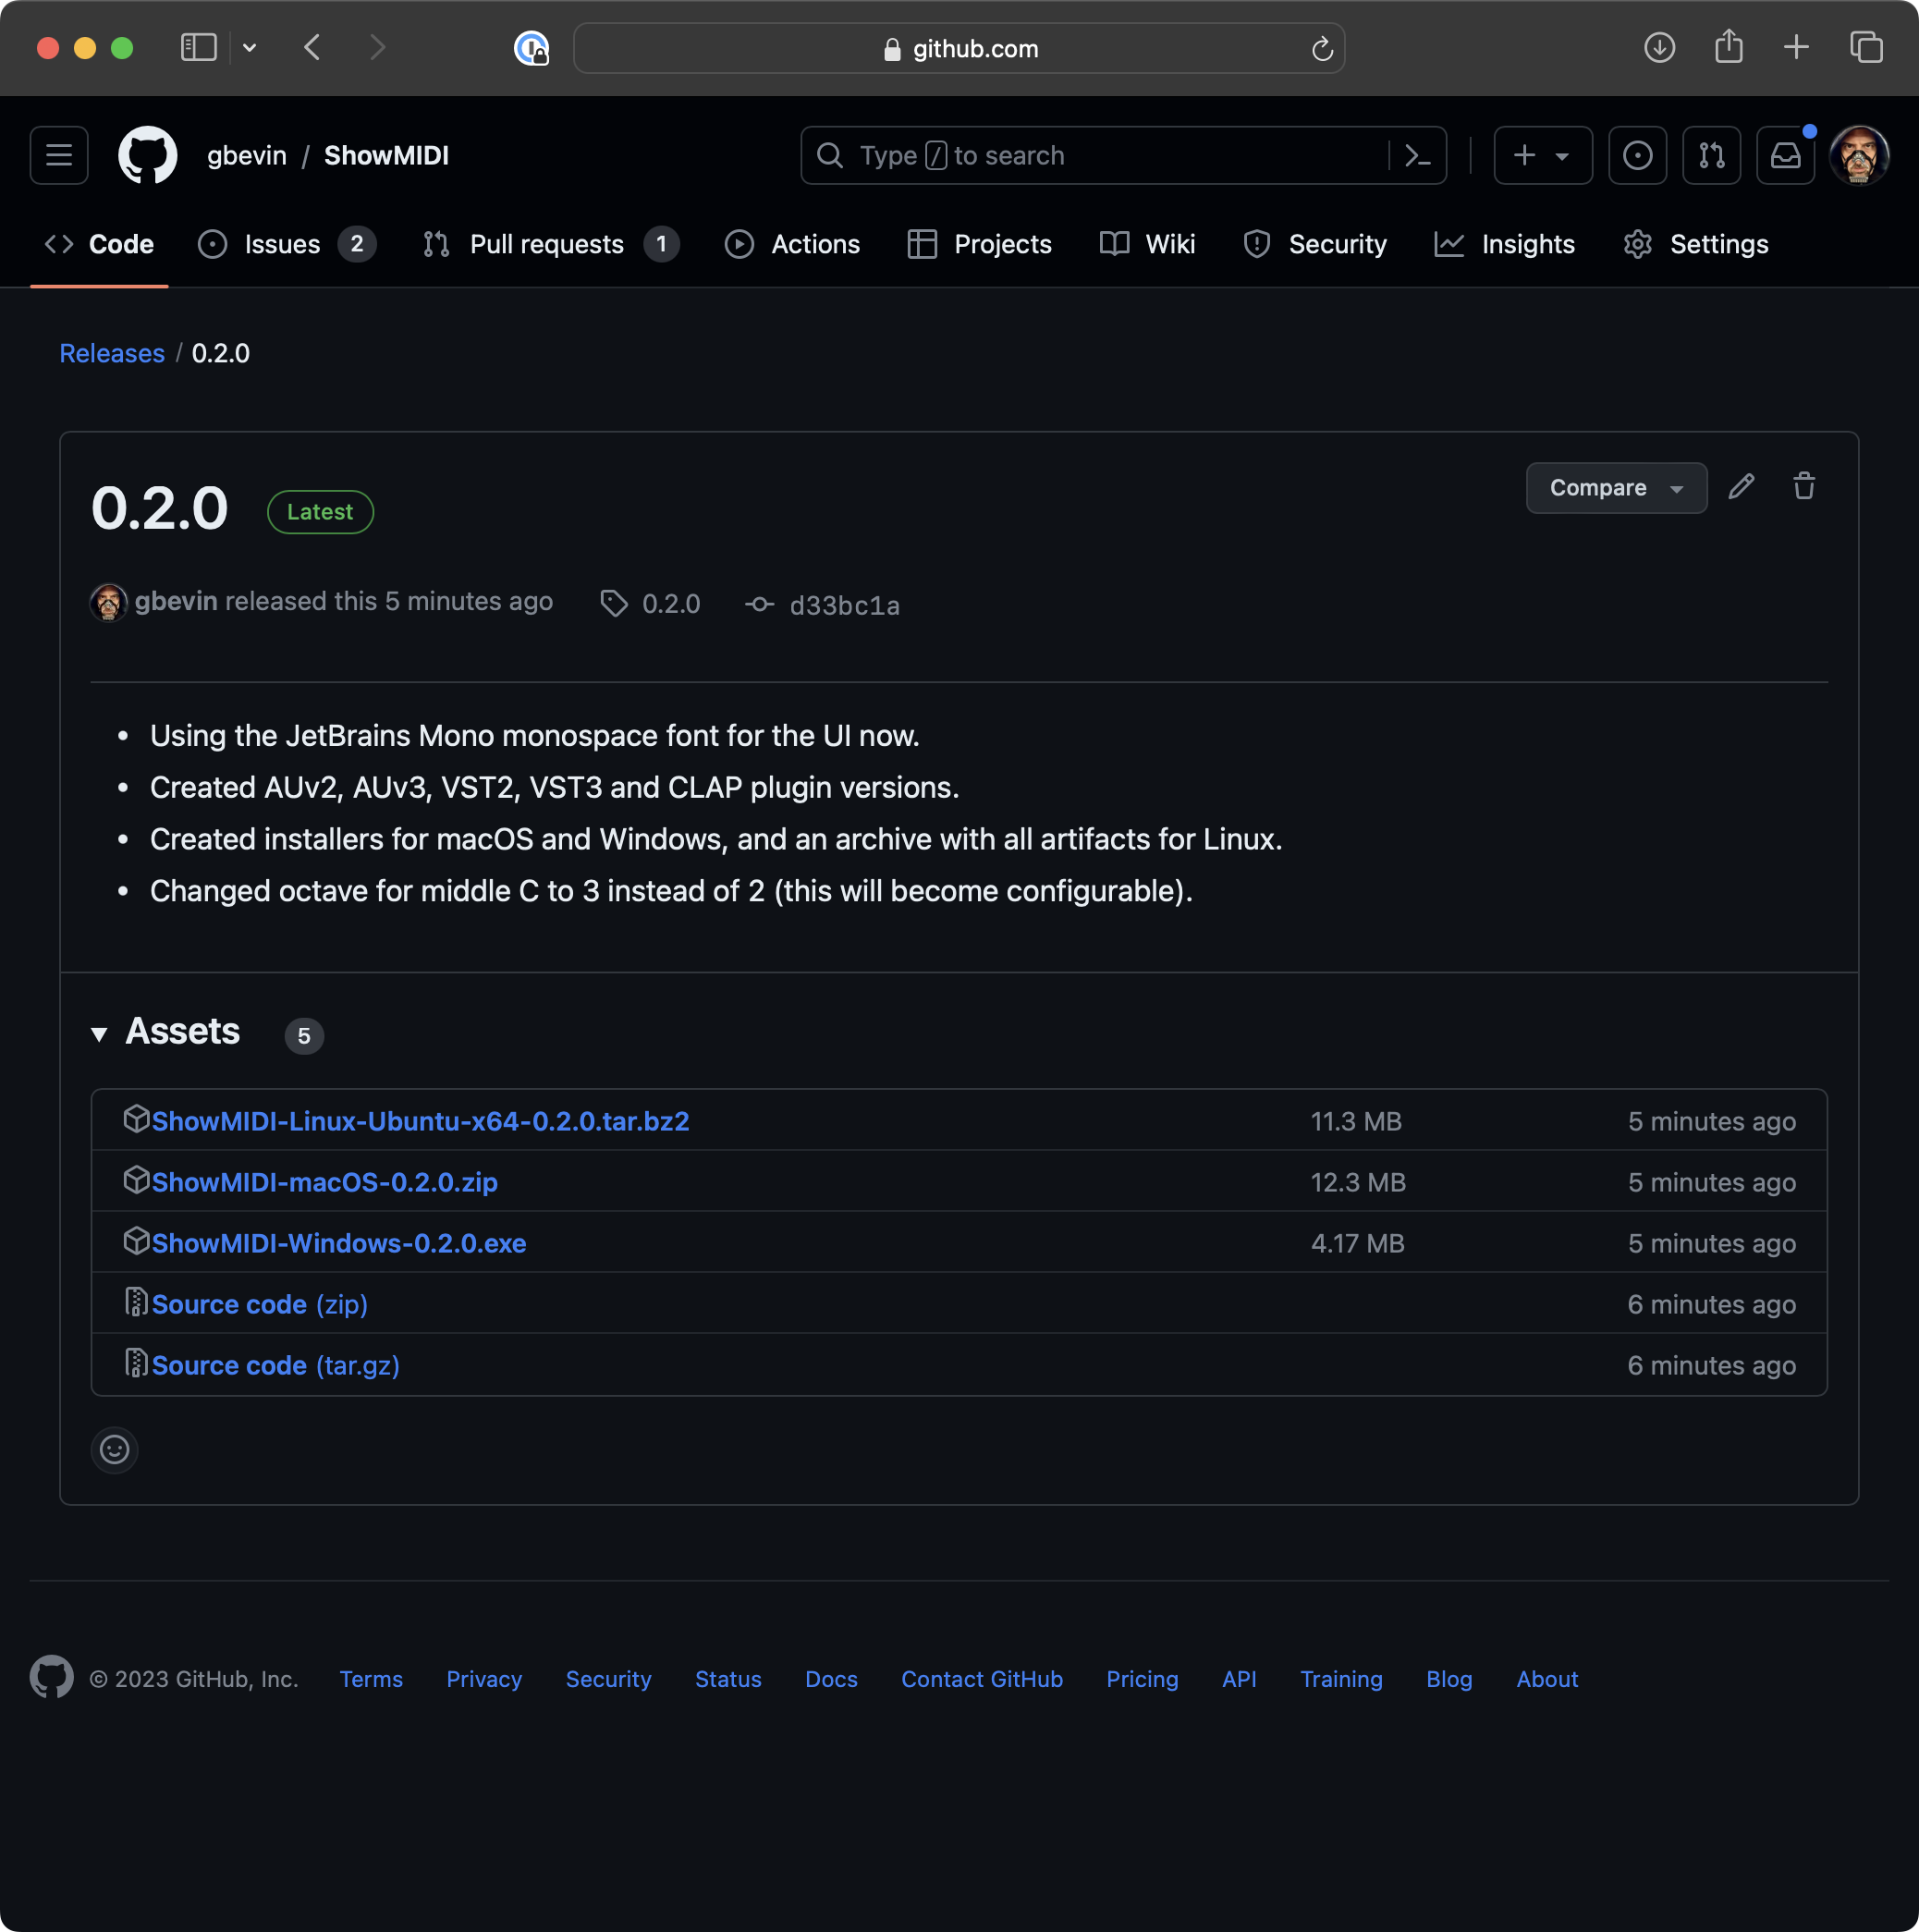Toggle the Safari sidebar
Viewport: 1919px width, 1932px height.
tap(198, 47)
